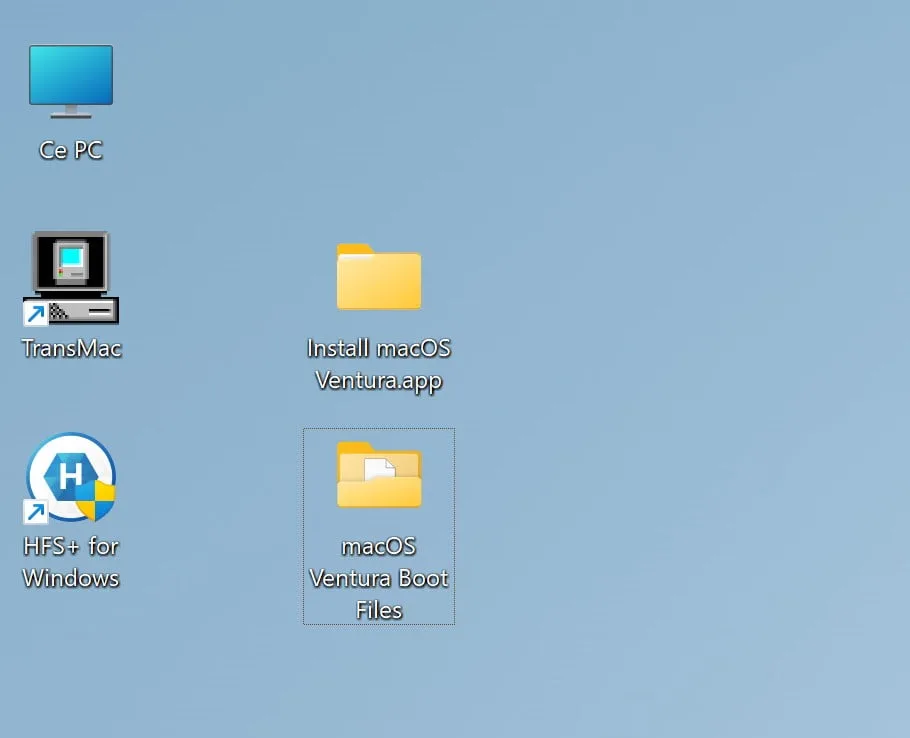Click the TransMac label text
Image resolution: width=910 pixels, height=738 pixels.
pyautogui.click(x=70, y=348)
